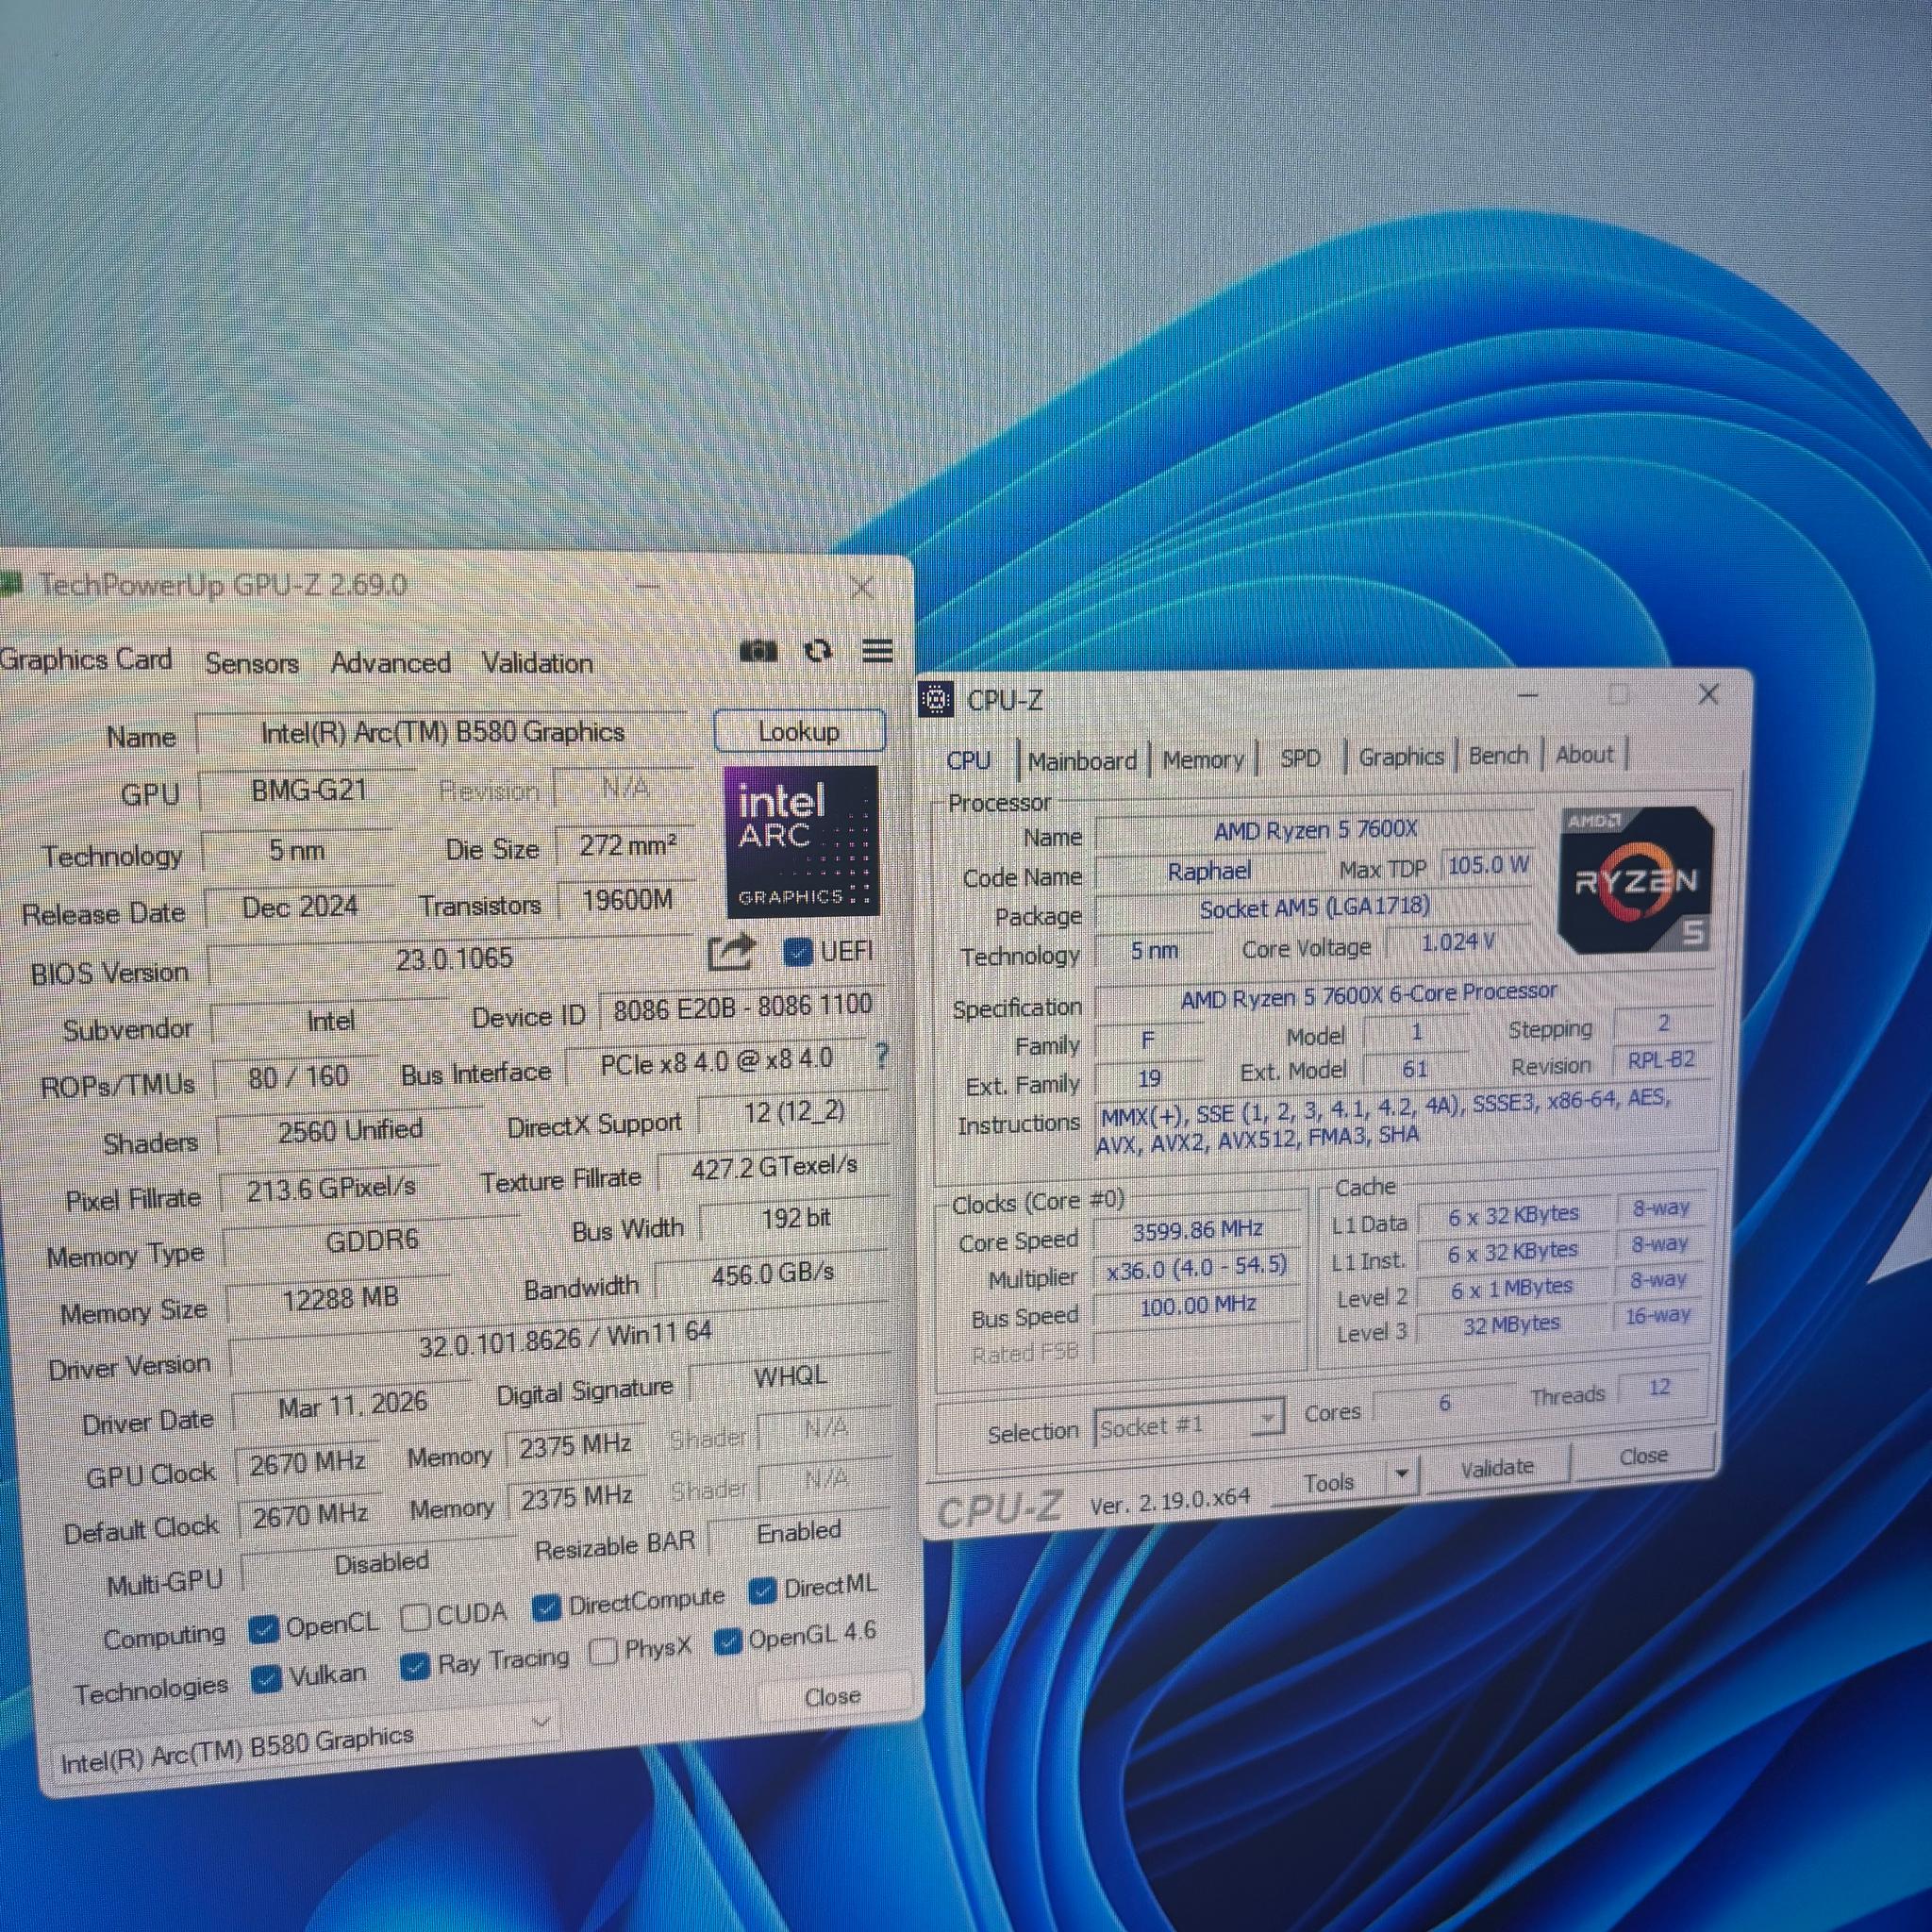
Task: Minimize the CPU-Z window
Action: coord(1527,694)
